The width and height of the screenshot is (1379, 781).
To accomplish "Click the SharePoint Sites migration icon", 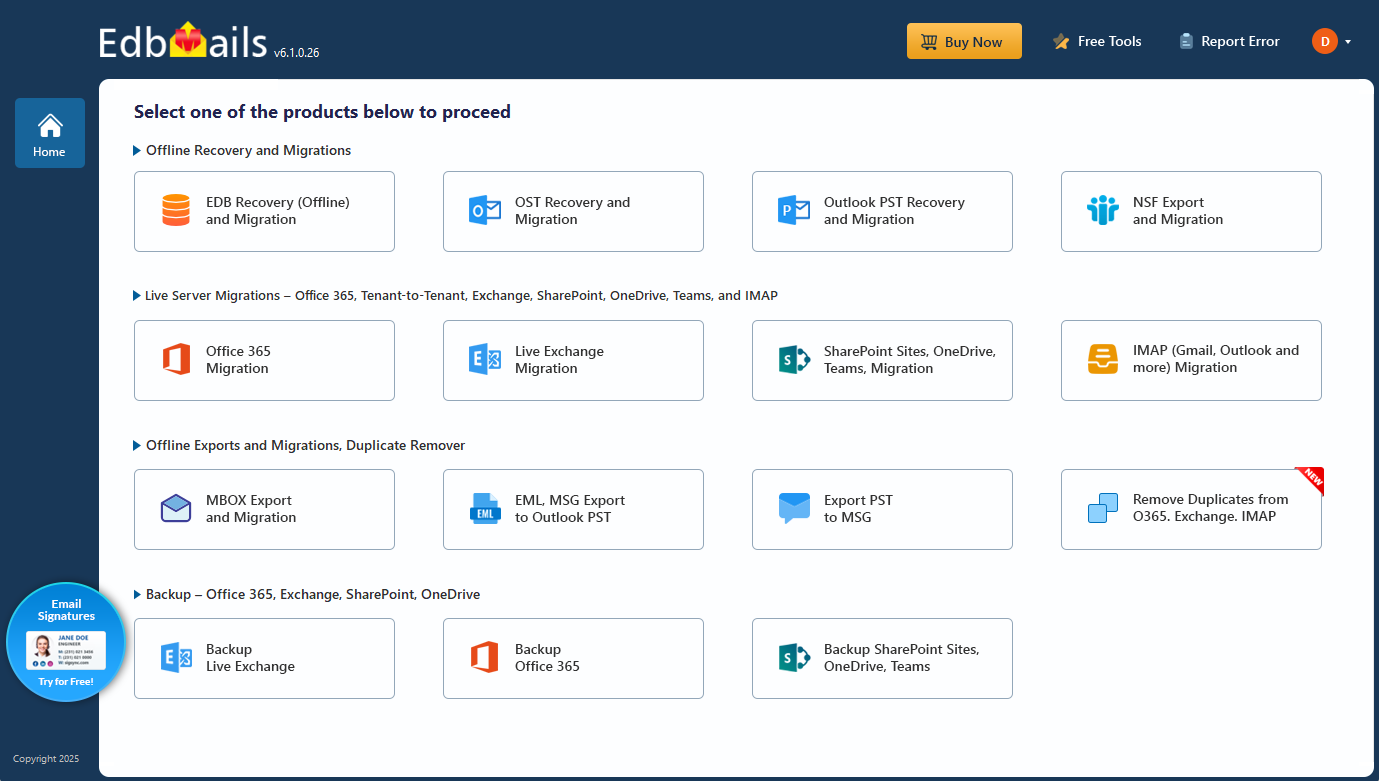I will click(x=793, y=360).
